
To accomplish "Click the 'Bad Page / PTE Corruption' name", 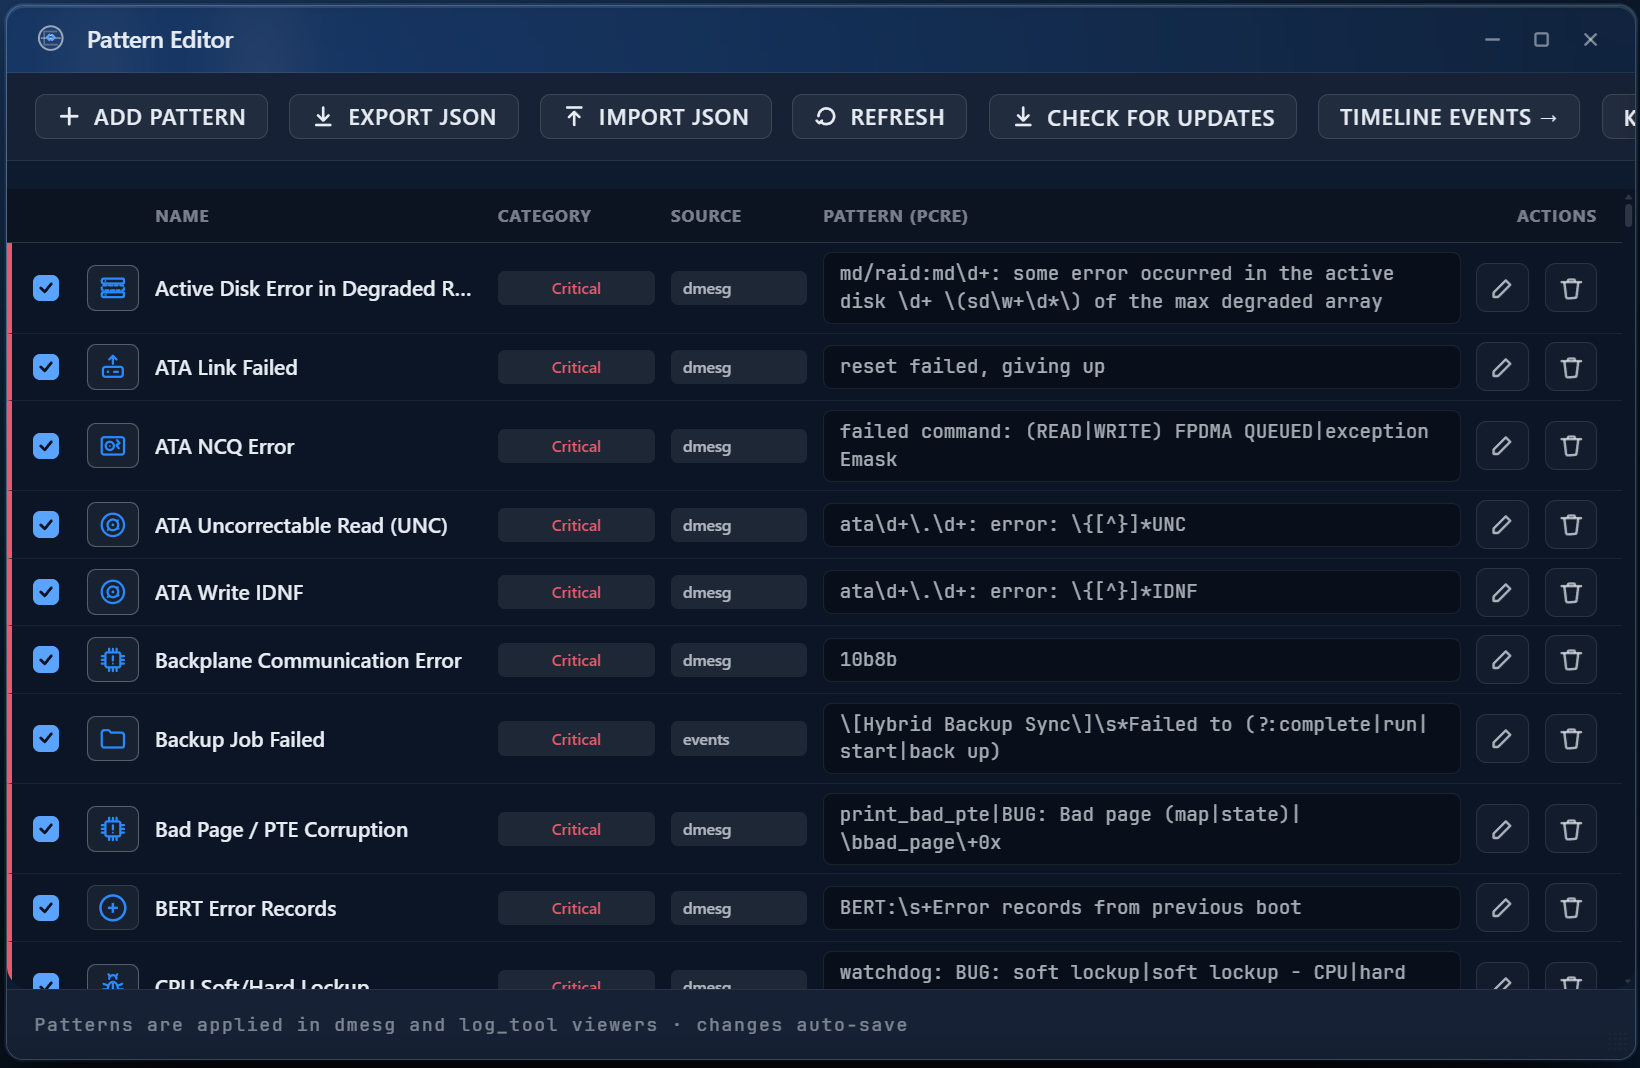I will [281, 829].
